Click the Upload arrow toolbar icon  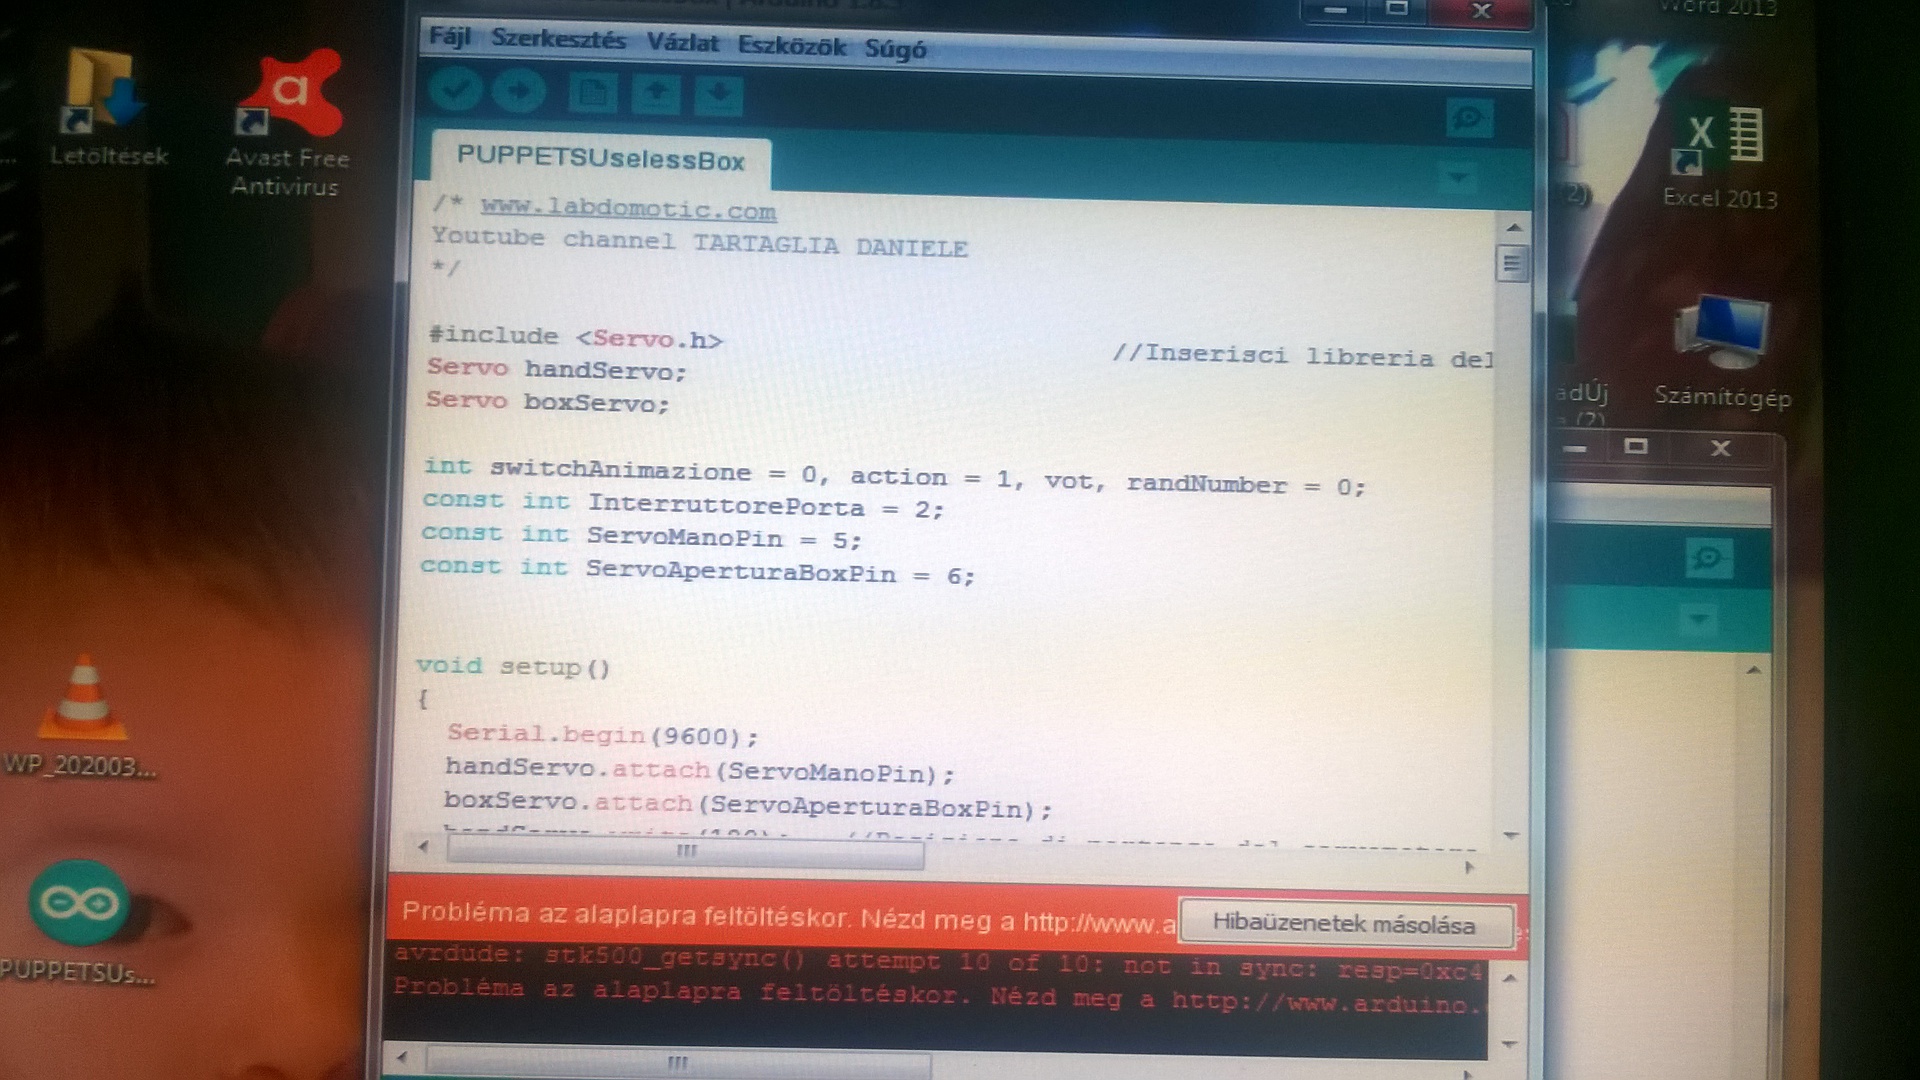(519, 93)
